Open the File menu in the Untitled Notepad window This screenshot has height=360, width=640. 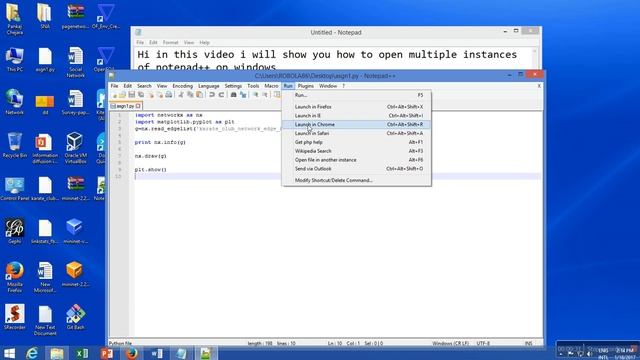click(140, 42)
